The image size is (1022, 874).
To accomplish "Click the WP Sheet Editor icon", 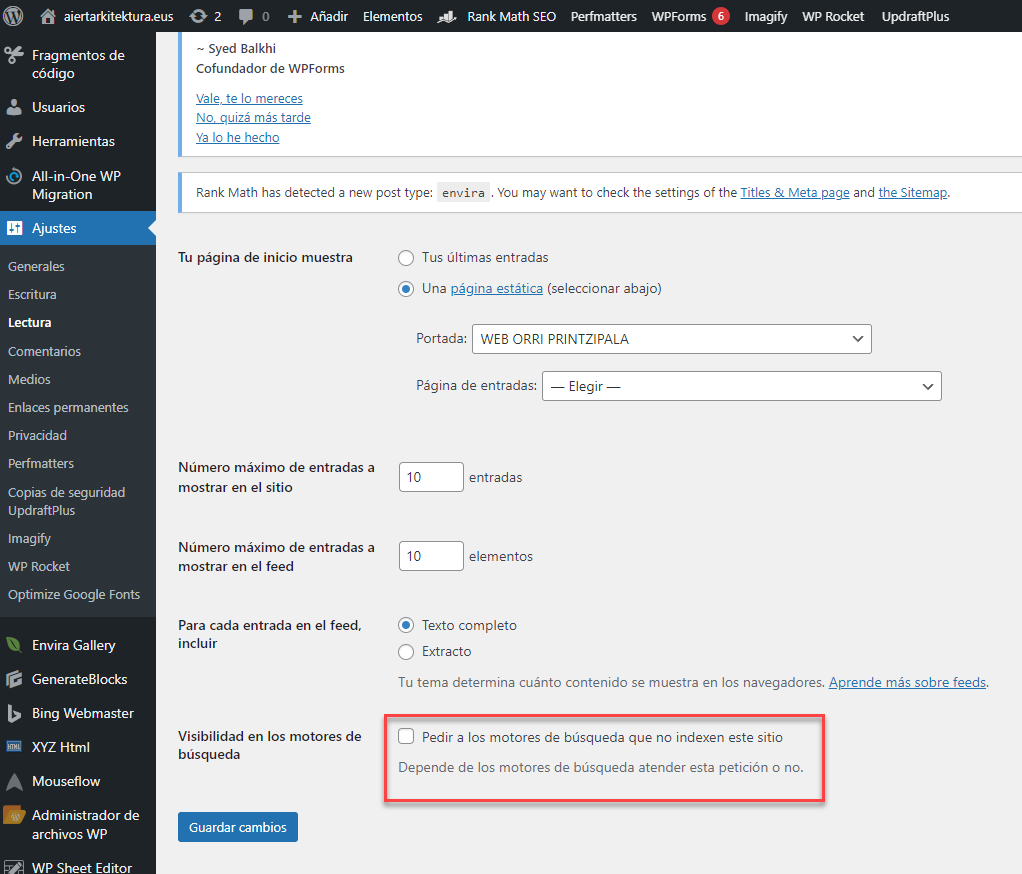I will (14, 867).
